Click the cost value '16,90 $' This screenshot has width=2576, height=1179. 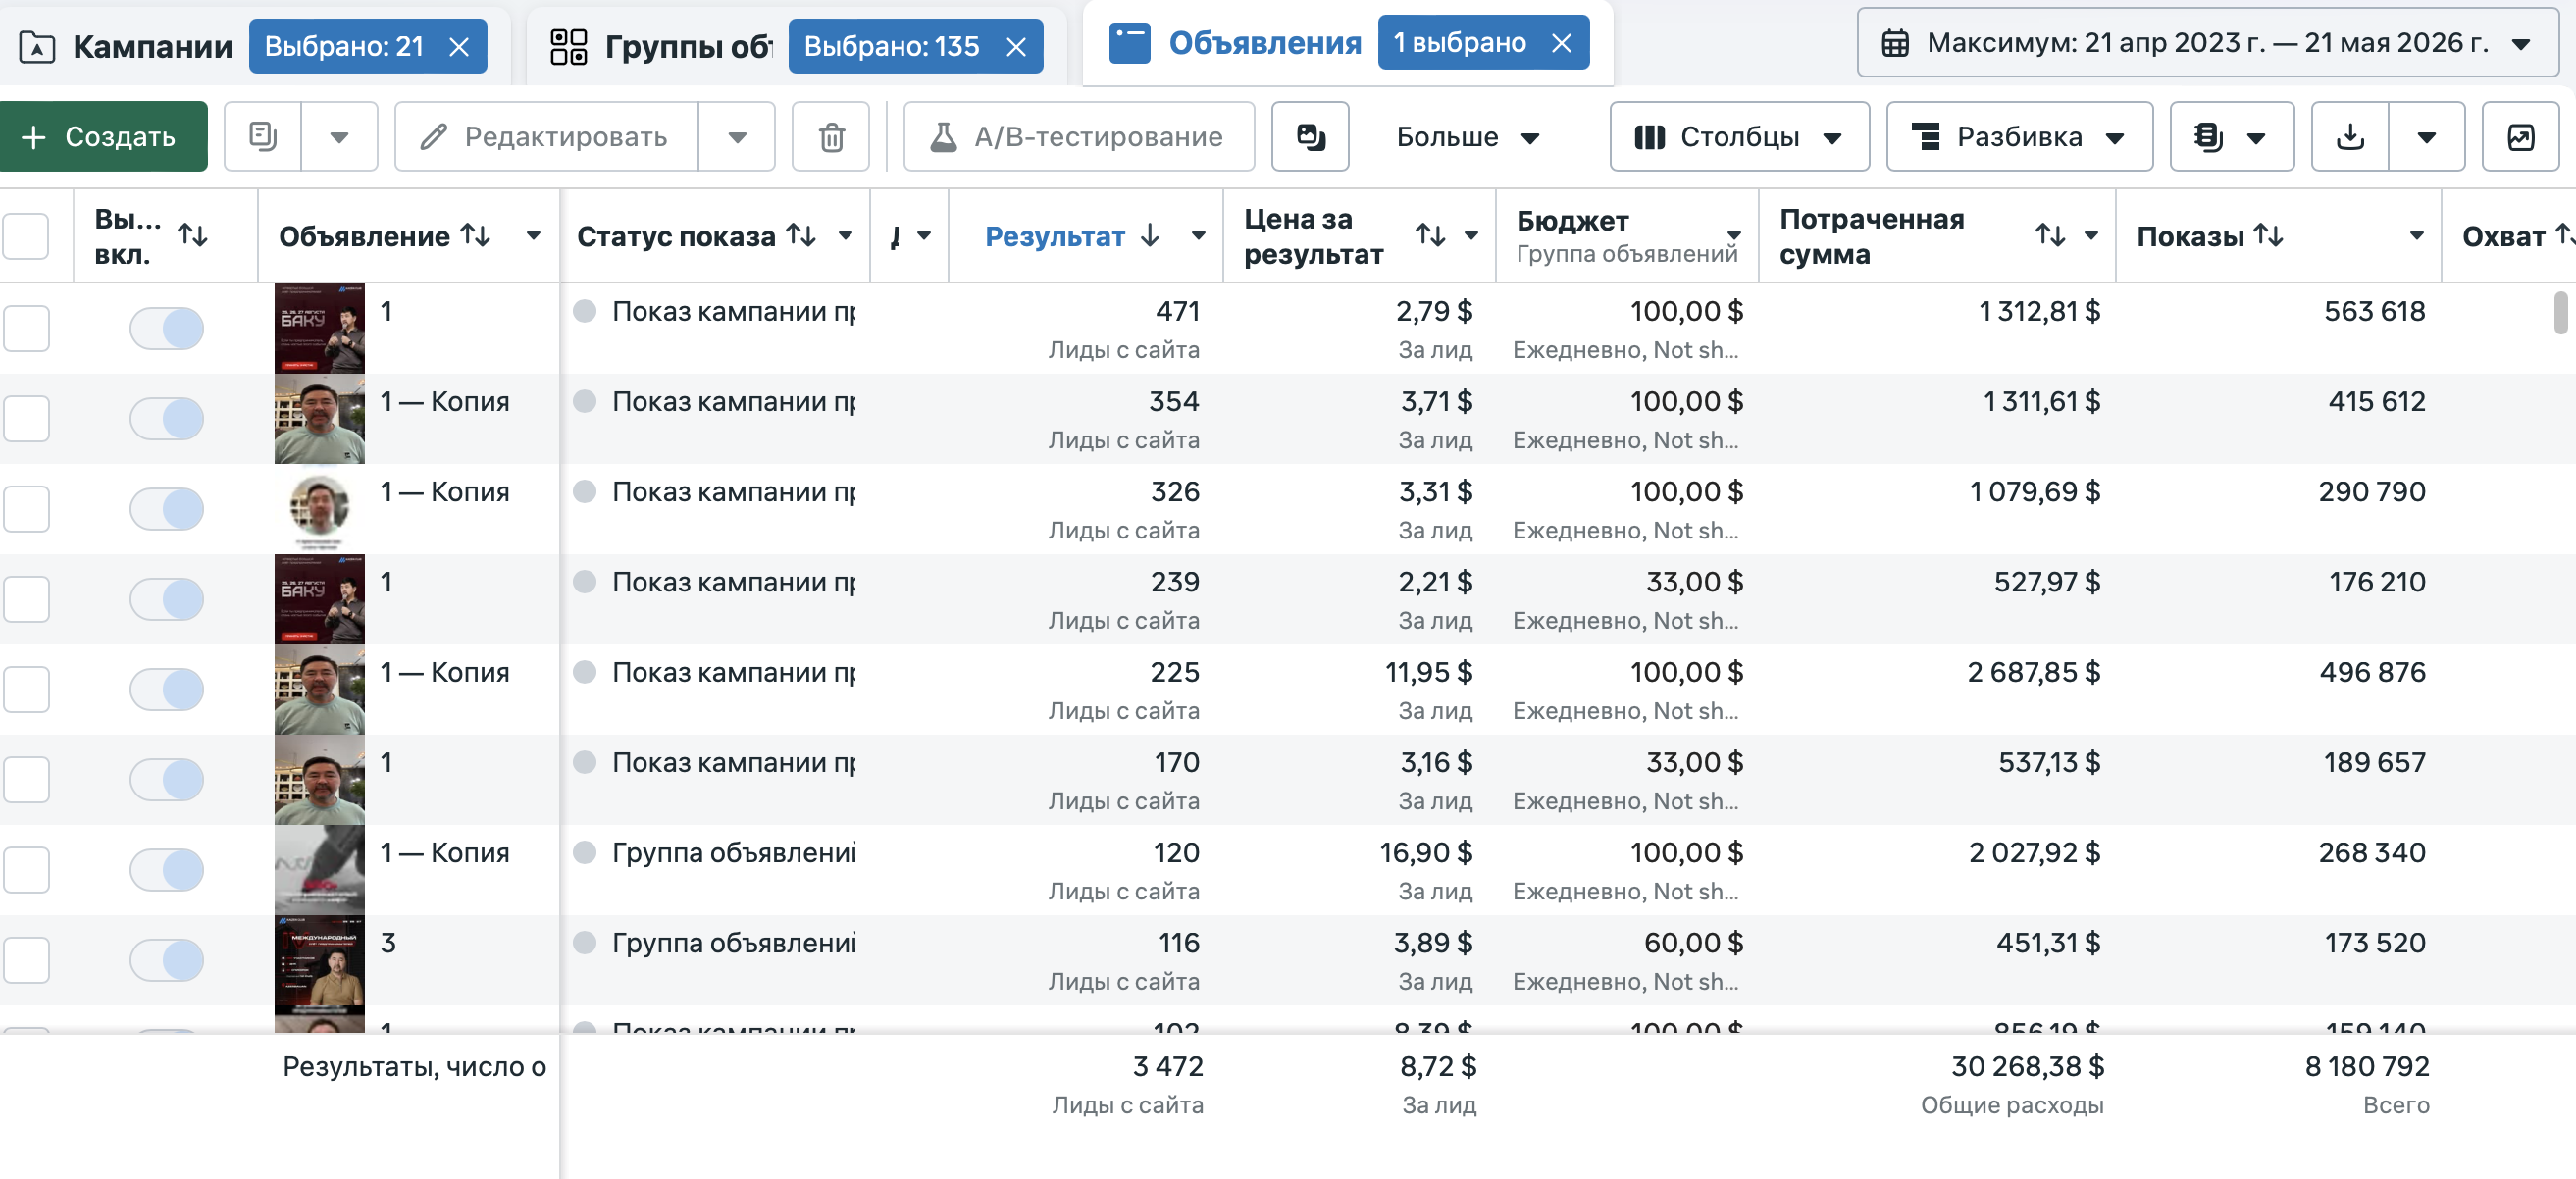coord(1426,852)
